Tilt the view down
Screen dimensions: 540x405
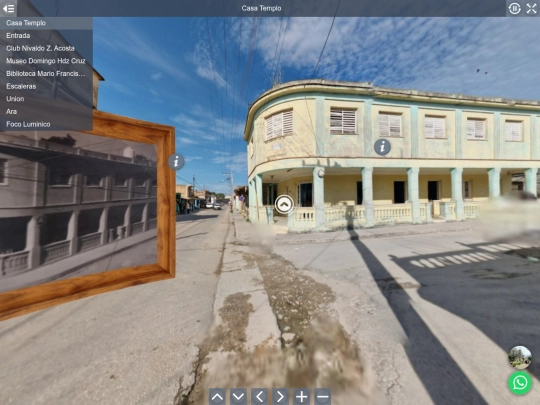238,397
